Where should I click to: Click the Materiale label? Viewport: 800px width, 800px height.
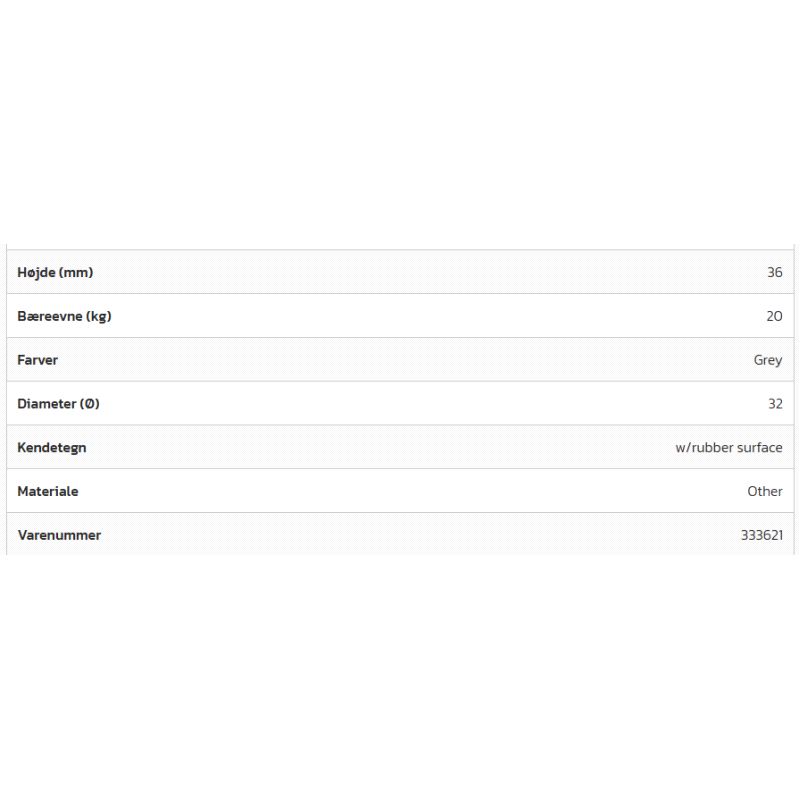(x=48, y=492)
